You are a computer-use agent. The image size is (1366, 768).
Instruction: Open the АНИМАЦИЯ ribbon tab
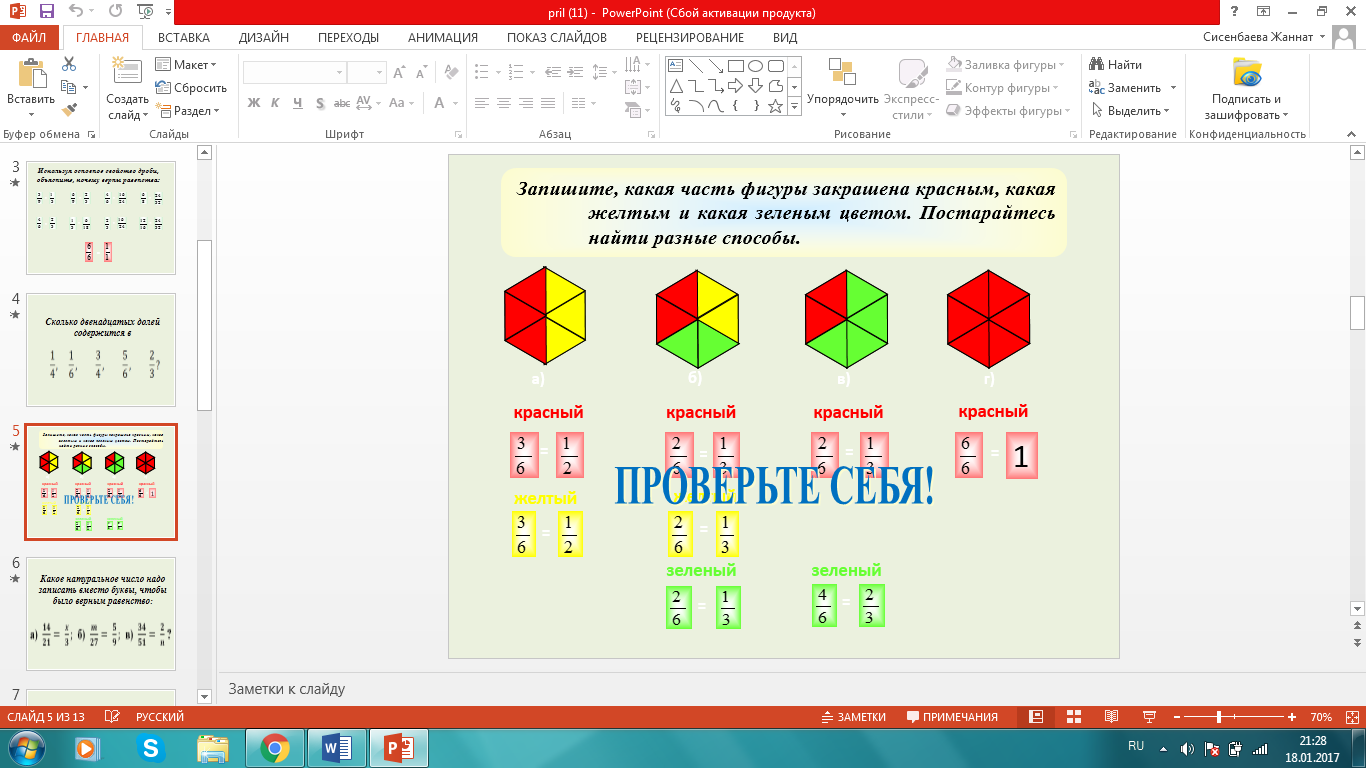(442, 38)
